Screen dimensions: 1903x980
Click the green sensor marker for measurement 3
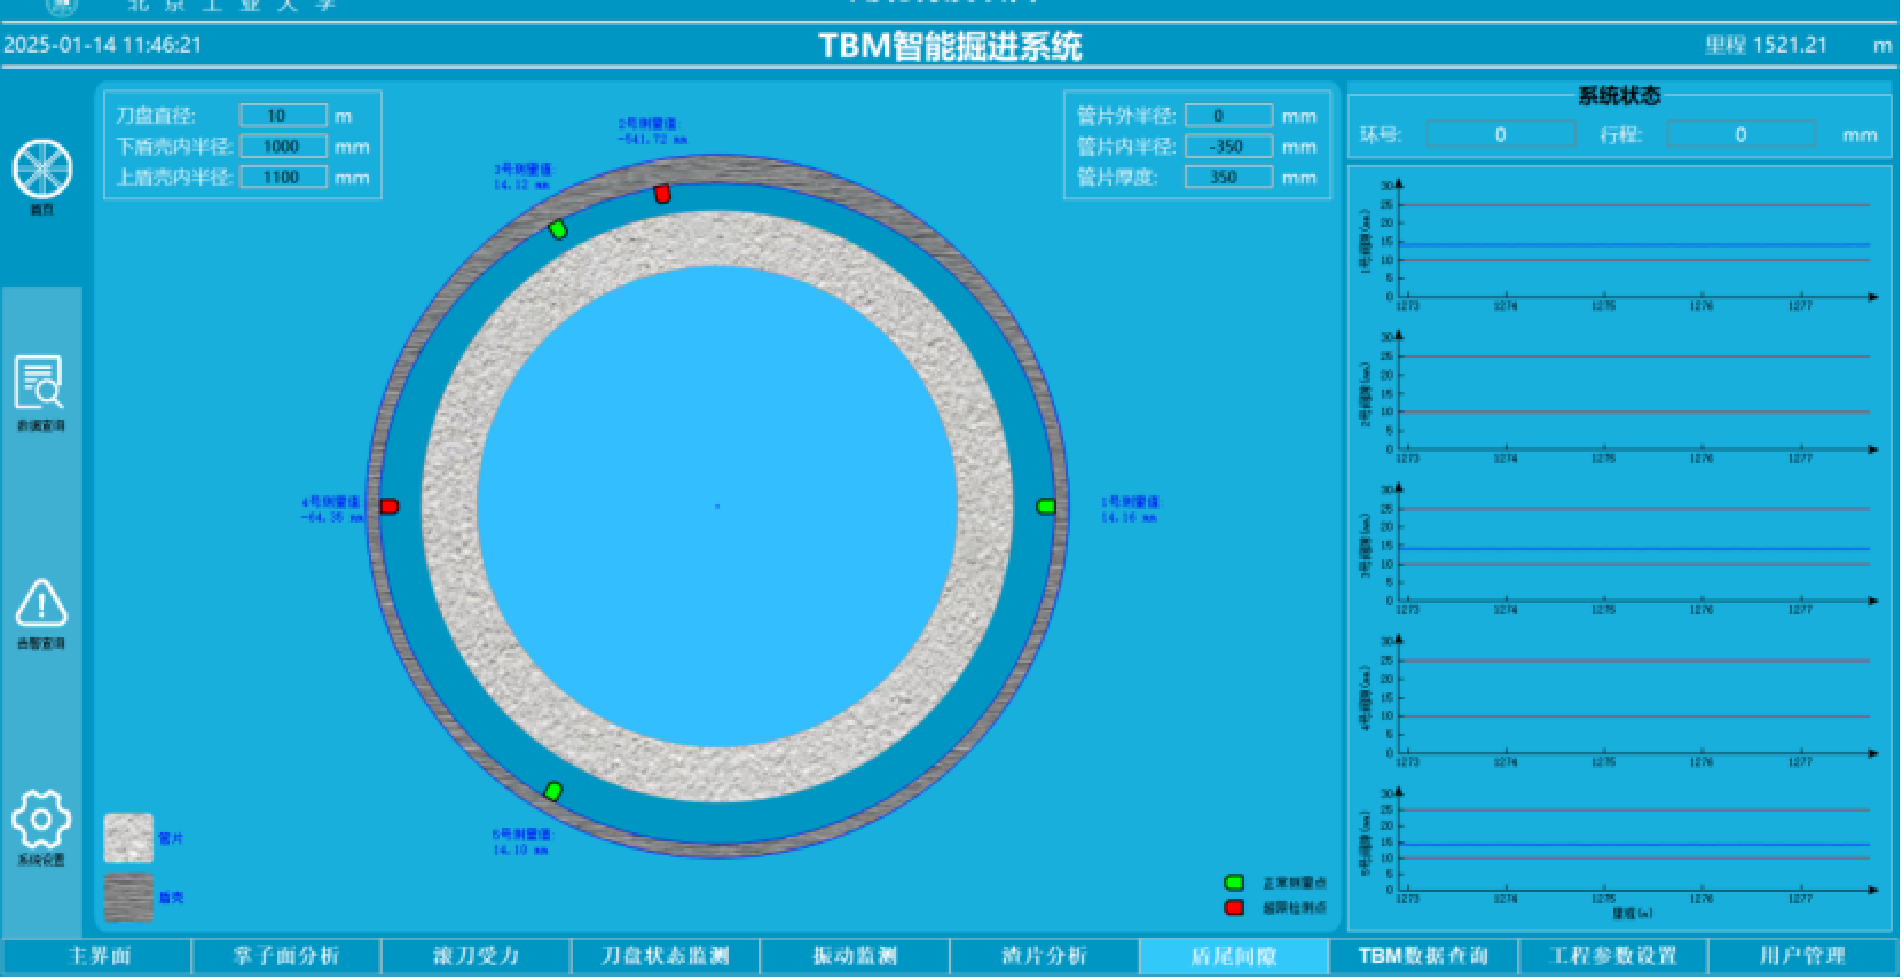coord(559,230)
